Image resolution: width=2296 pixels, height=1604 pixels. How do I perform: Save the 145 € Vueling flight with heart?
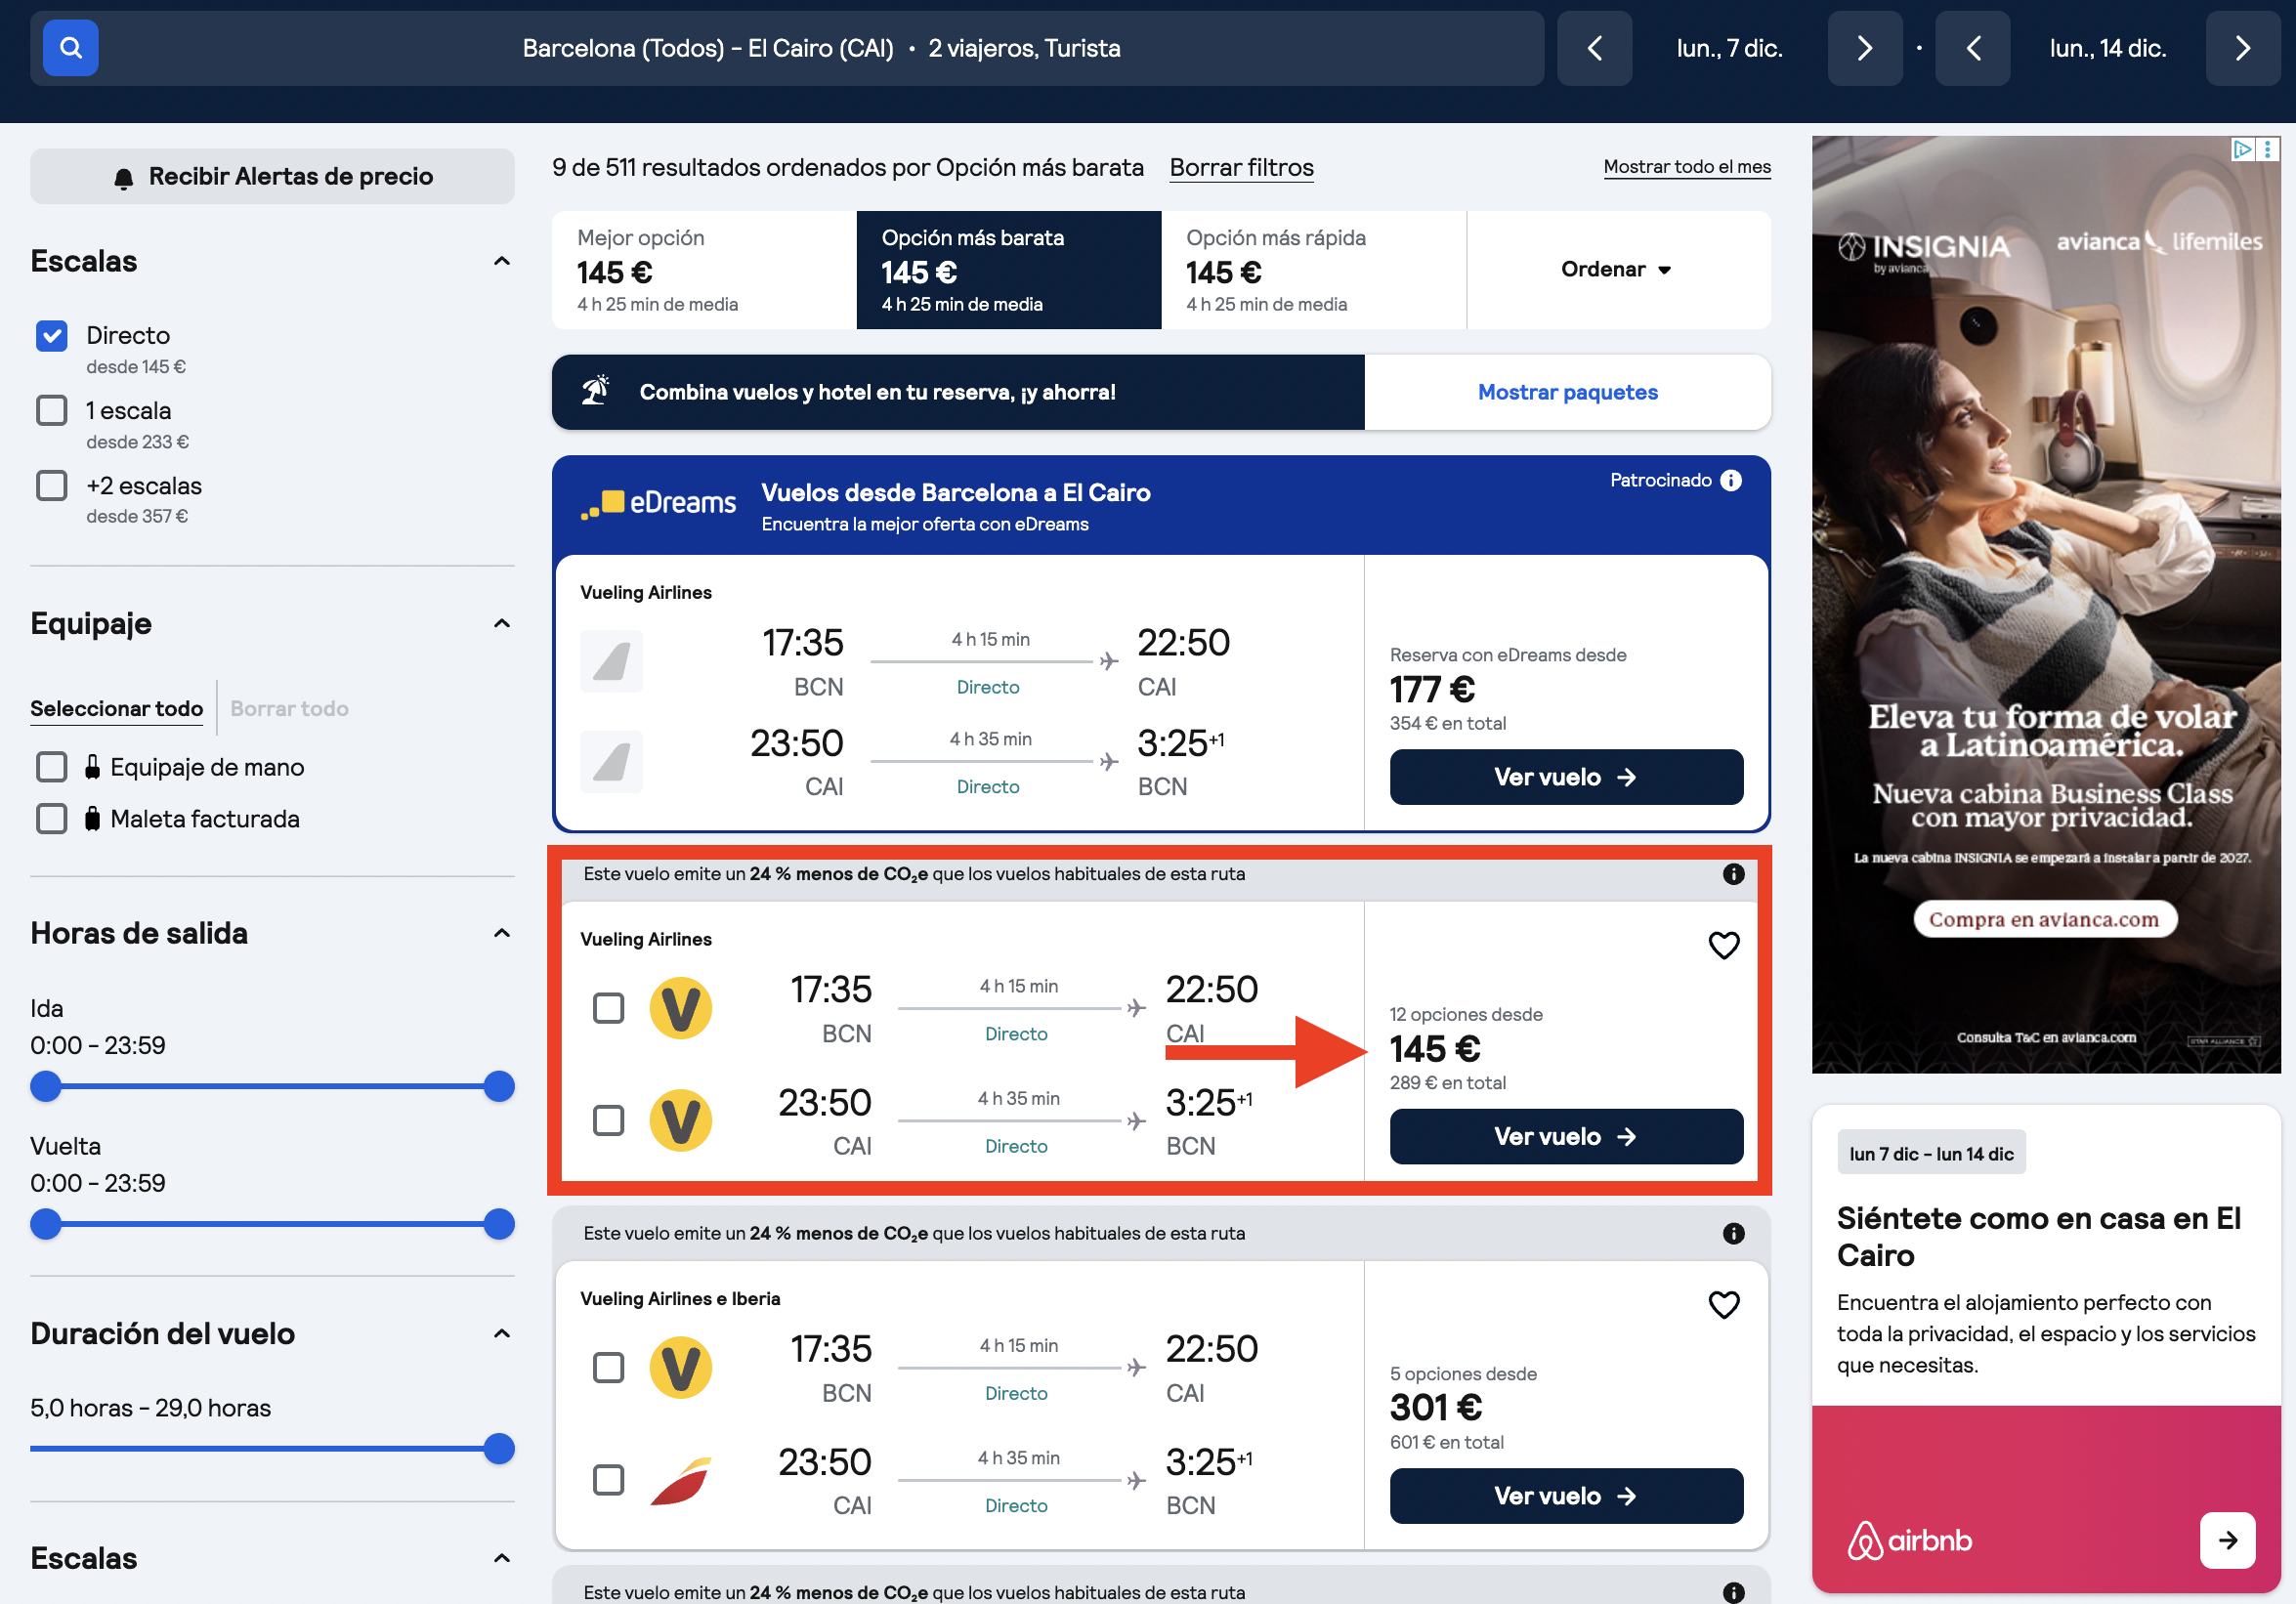[1724, 945]
